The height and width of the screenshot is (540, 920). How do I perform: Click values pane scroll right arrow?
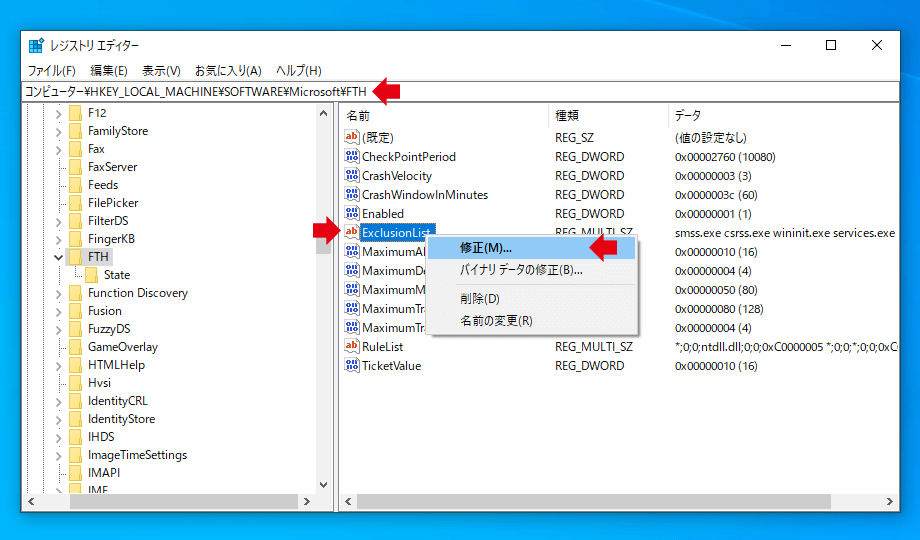[889, 502]
